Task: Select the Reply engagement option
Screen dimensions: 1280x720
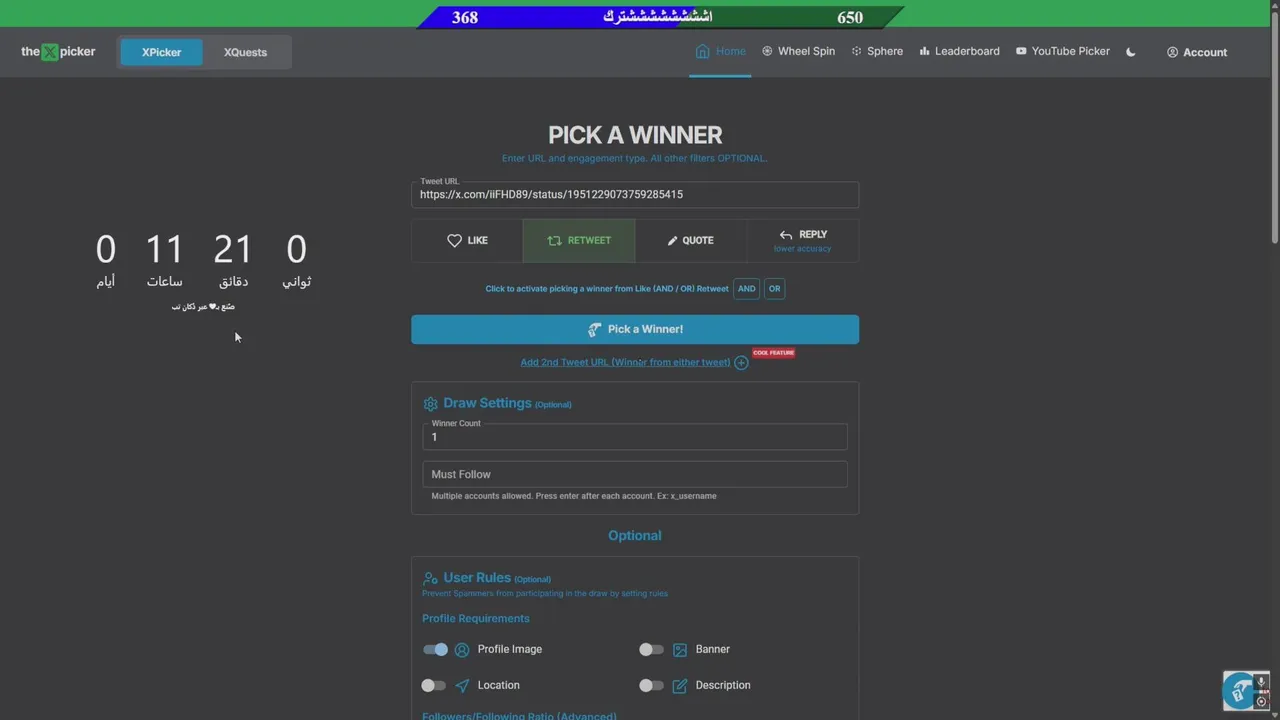Action: click(x=803, y=240)
